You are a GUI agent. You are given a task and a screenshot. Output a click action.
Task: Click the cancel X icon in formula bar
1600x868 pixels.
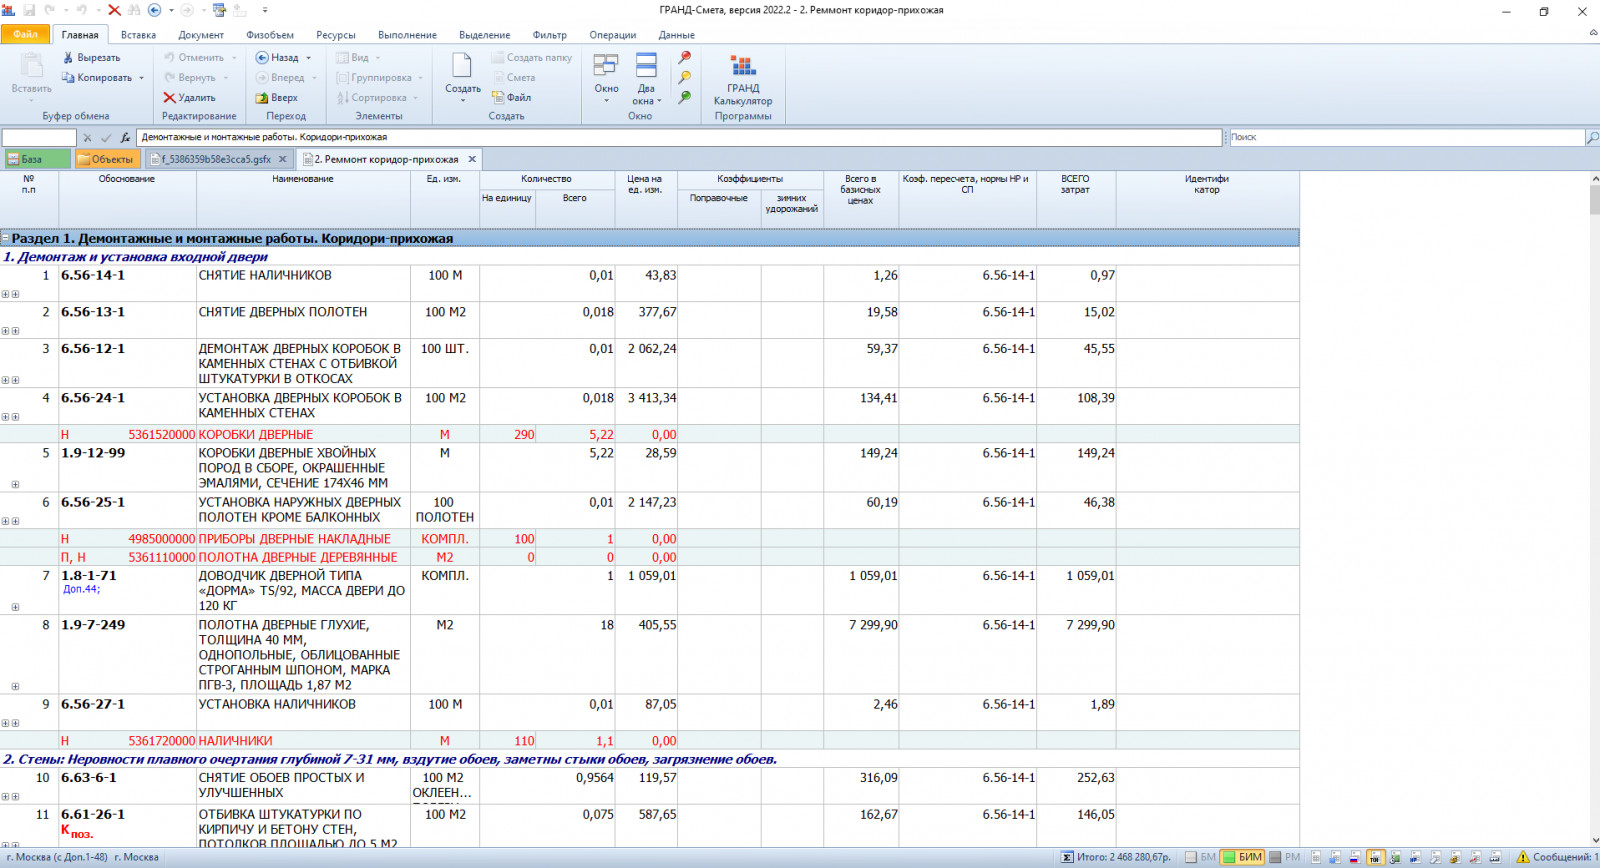tap(87, 138)
